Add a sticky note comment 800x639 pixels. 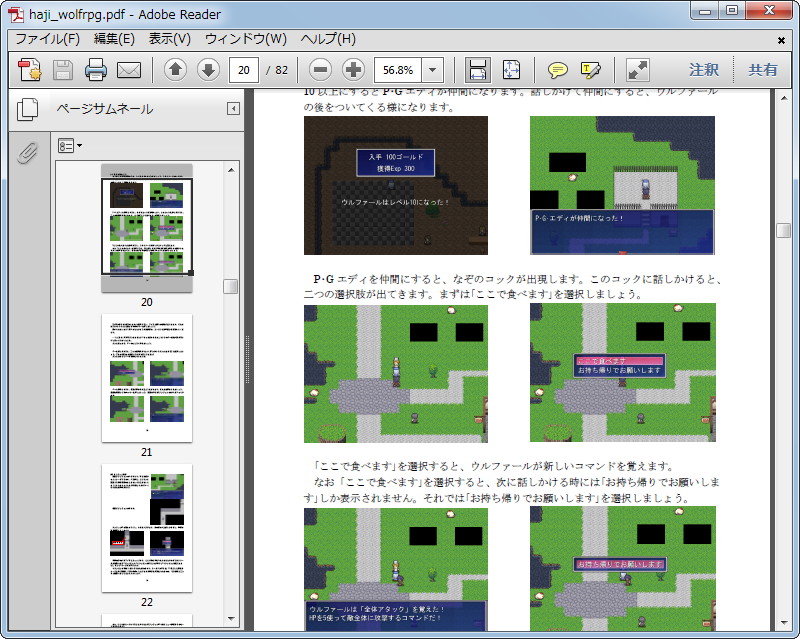click(557, 70)
